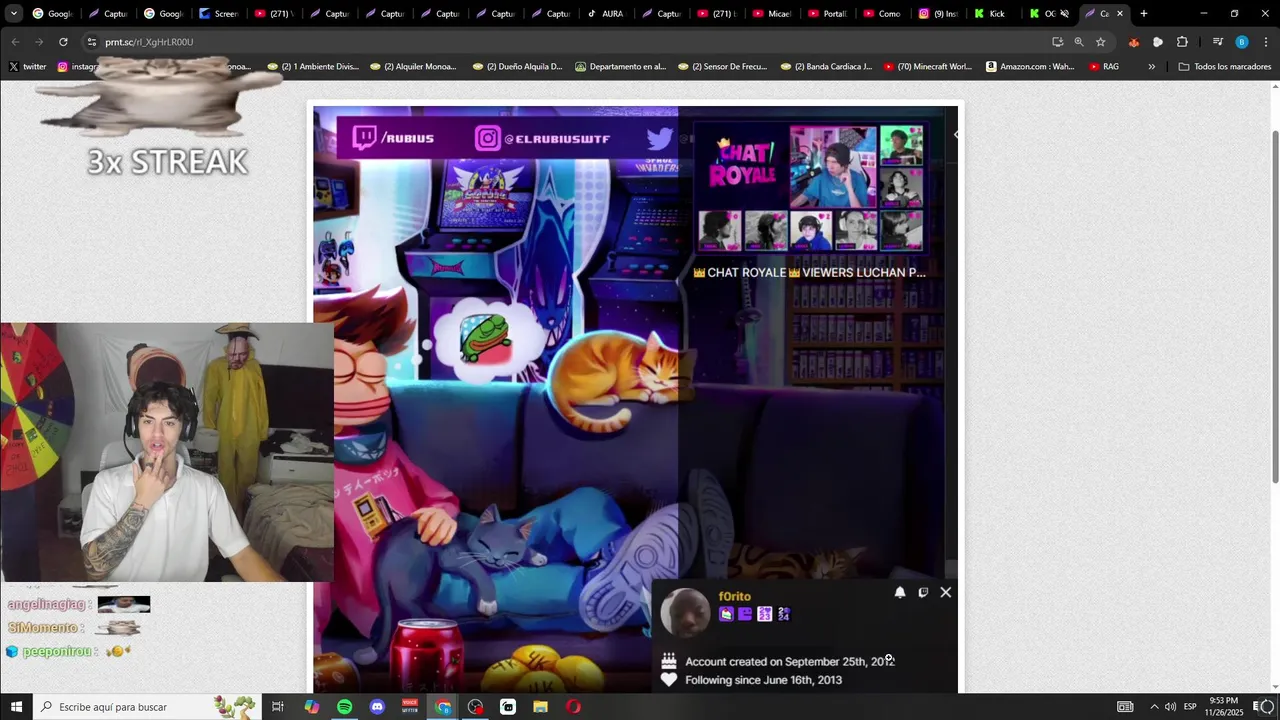The width and height of the screenshot is (1280, 720).
Task: Click the 2024 badge under f0rito
Action: [784, 614]
